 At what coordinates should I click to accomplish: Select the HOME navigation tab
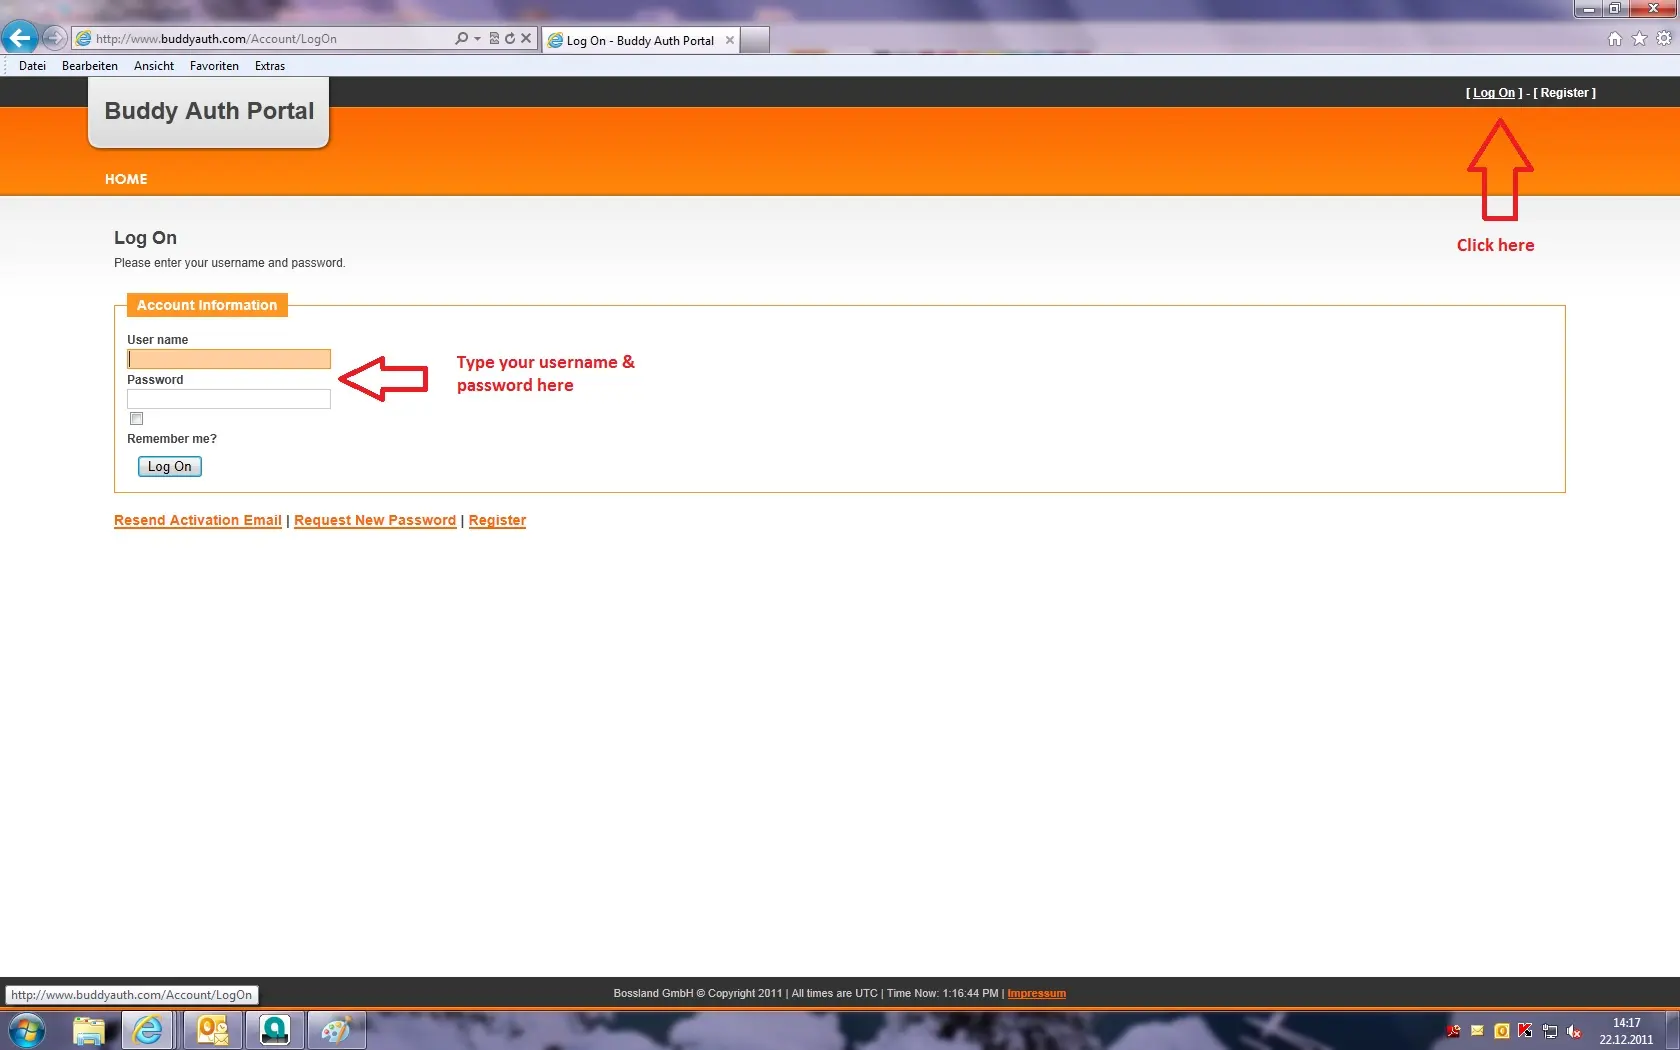click(x=126, y=179)
